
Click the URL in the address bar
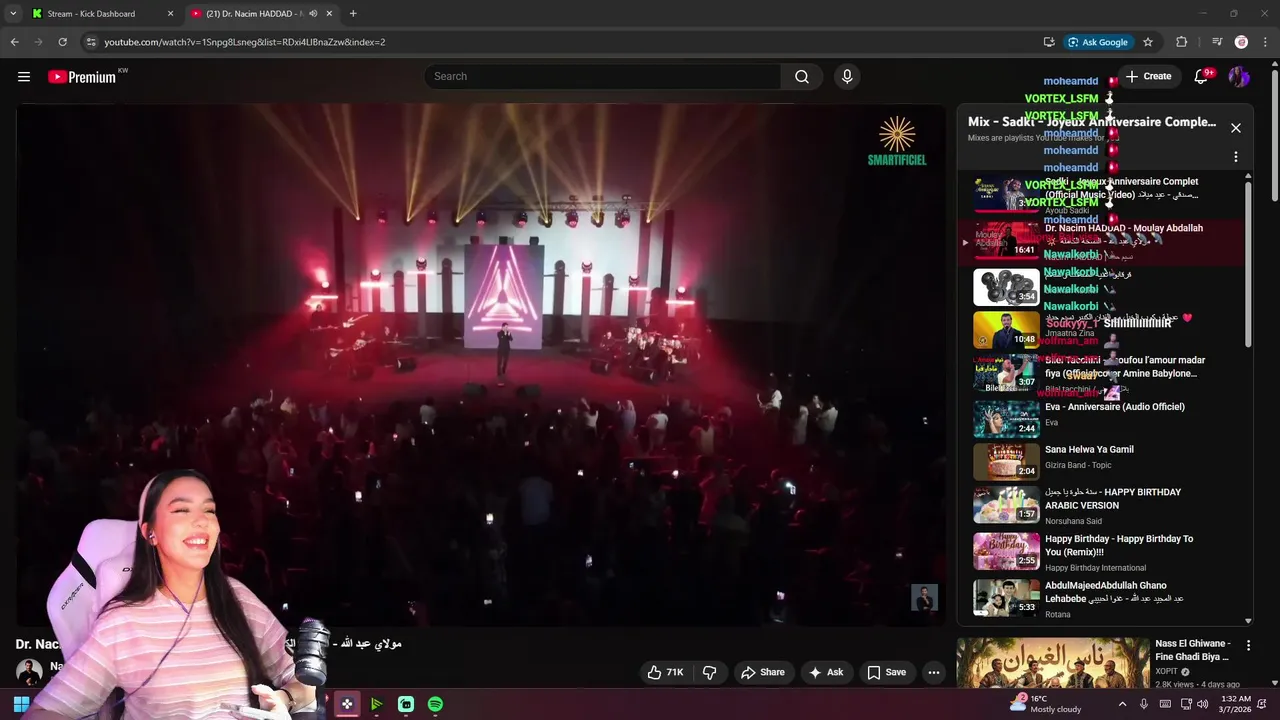(245, 42)
